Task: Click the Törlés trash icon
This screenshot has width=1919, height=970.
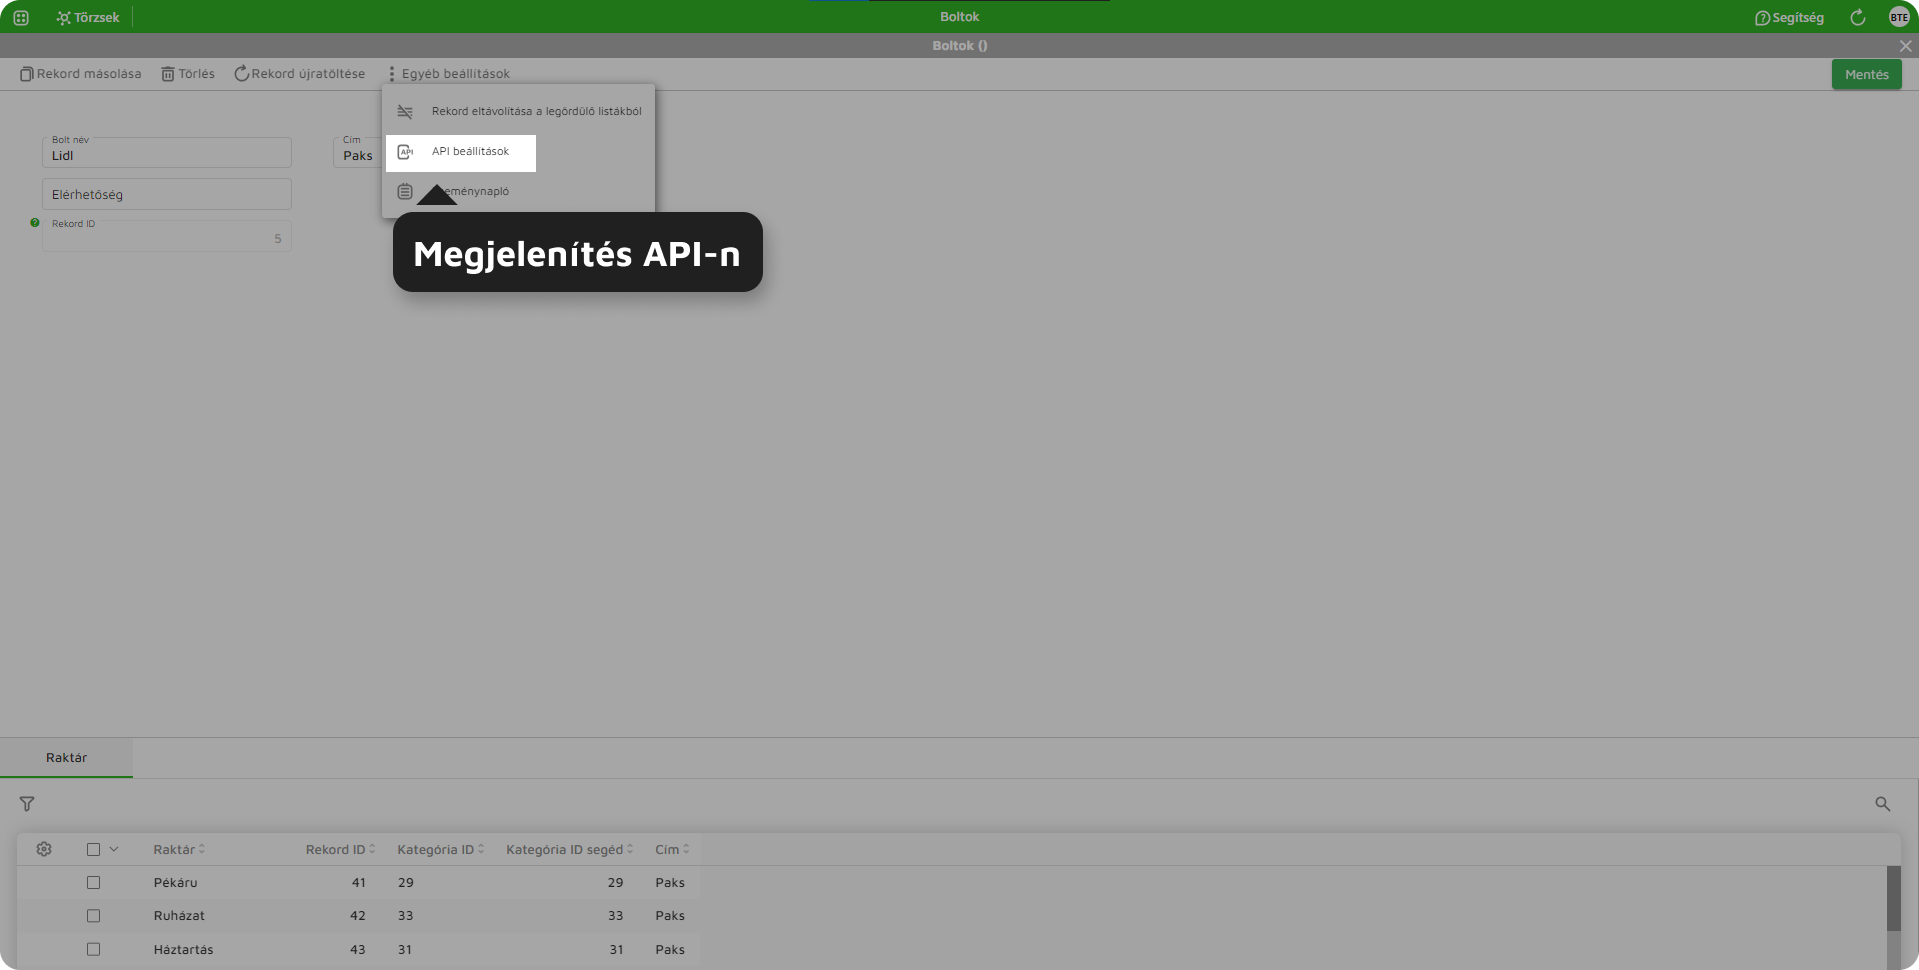Action: 168,74
